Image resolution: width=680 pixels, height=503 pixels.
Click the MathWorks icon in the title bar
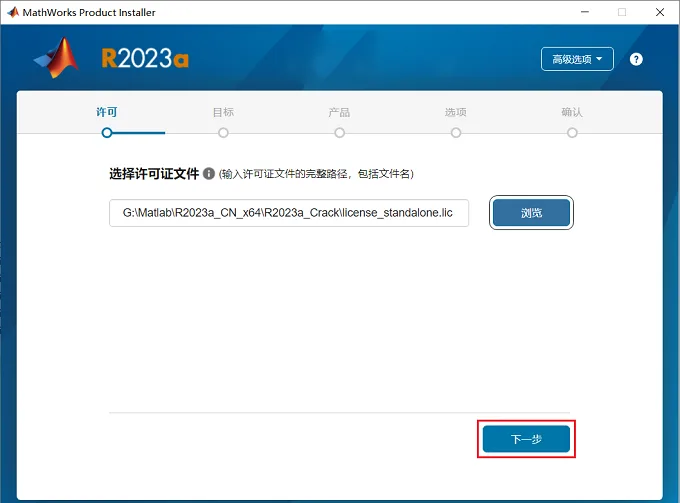(x=13, y=12)
